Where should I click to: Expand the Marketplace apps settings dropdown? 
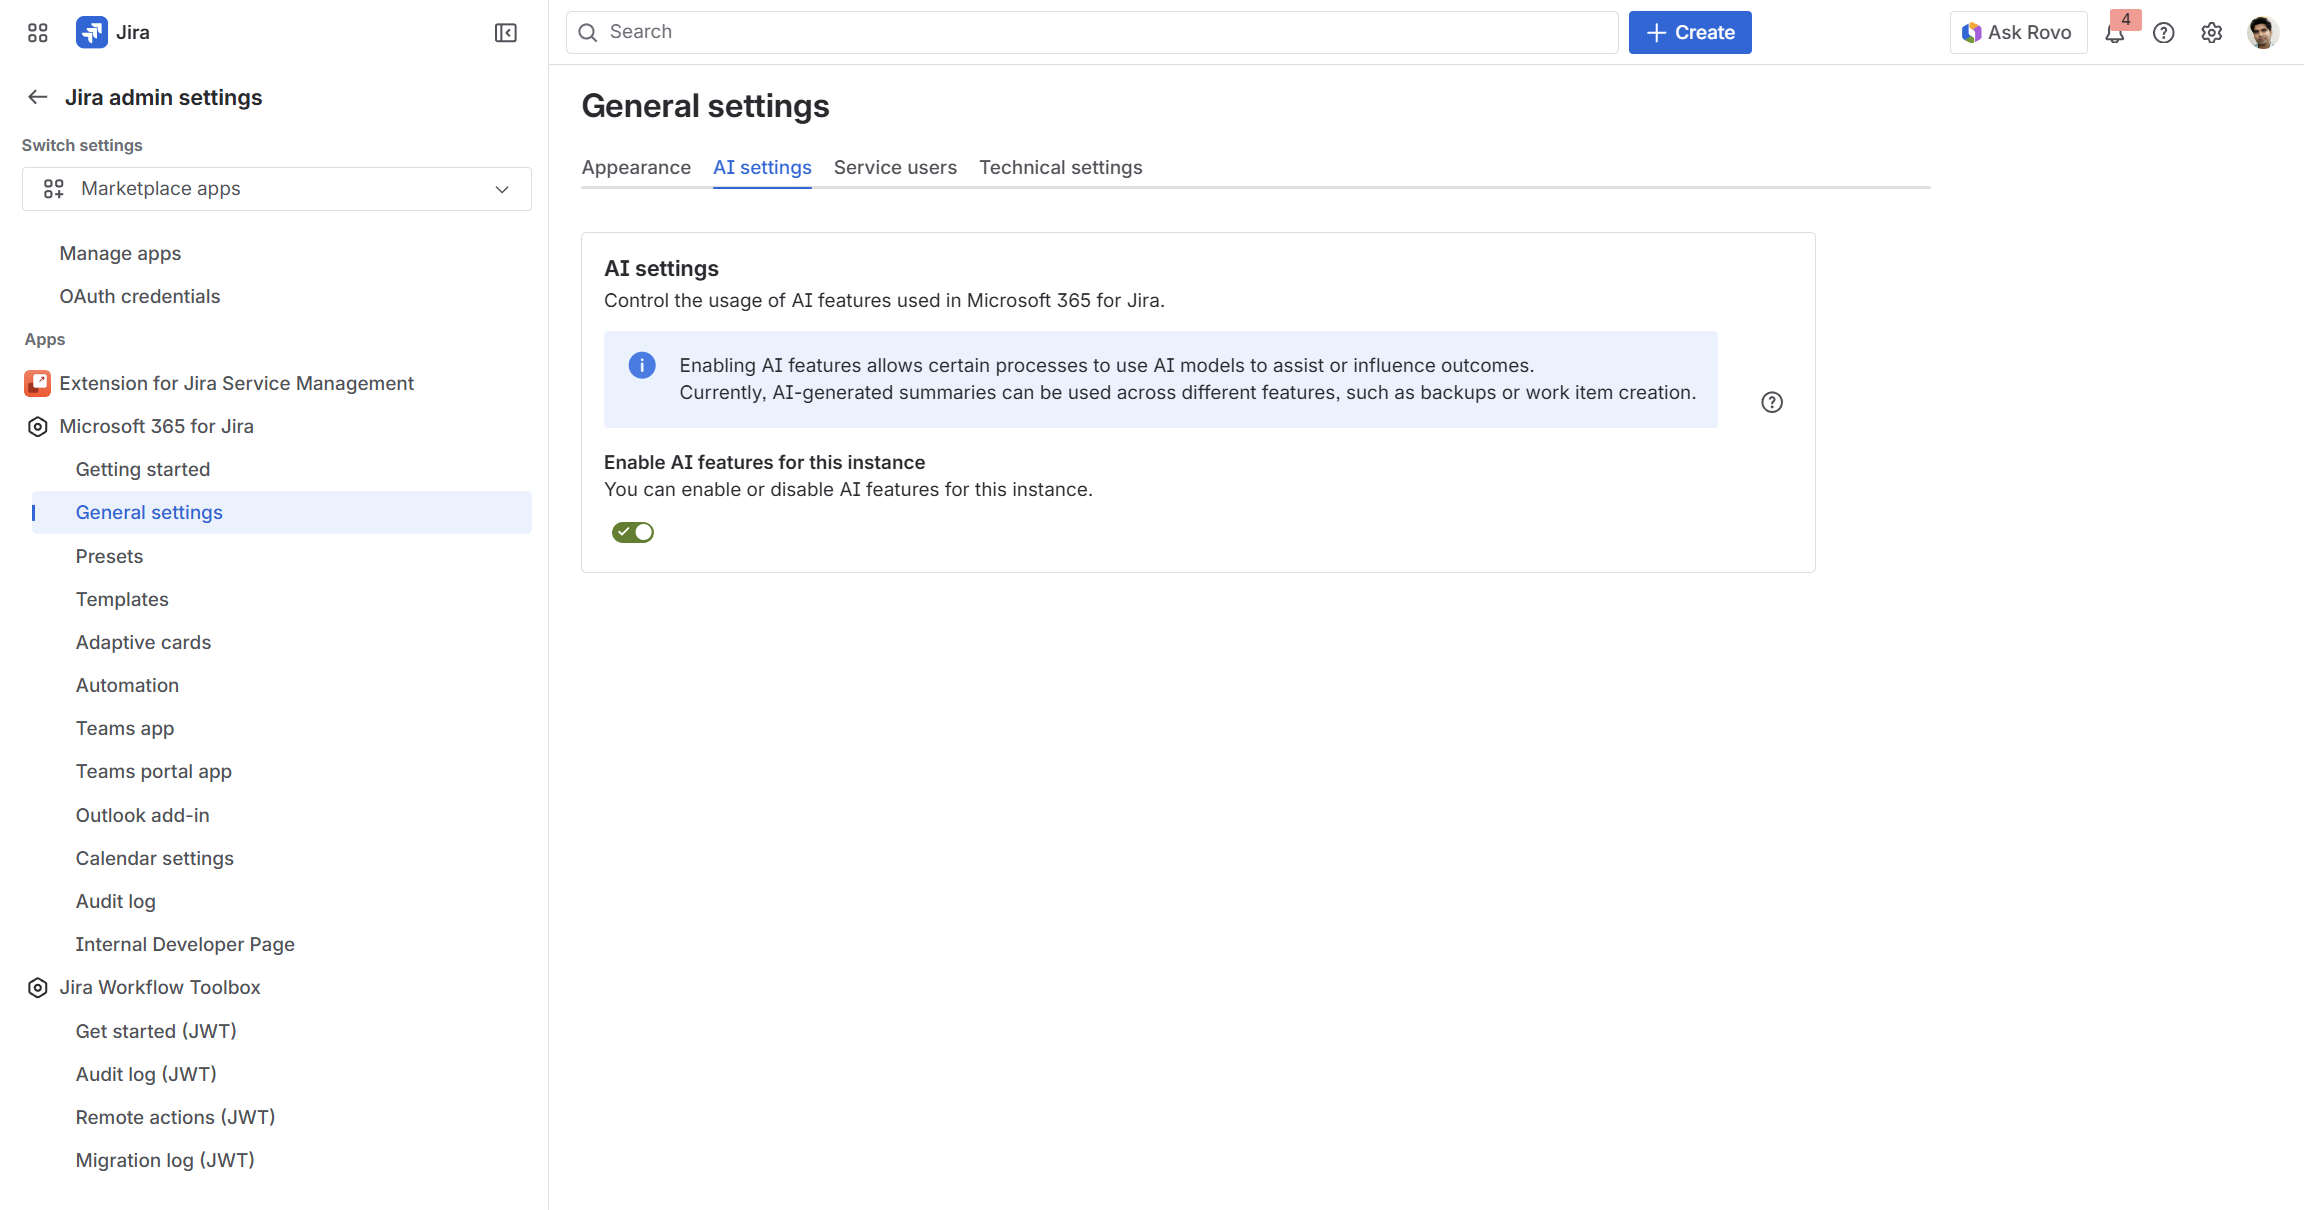[x=277, y=189]
